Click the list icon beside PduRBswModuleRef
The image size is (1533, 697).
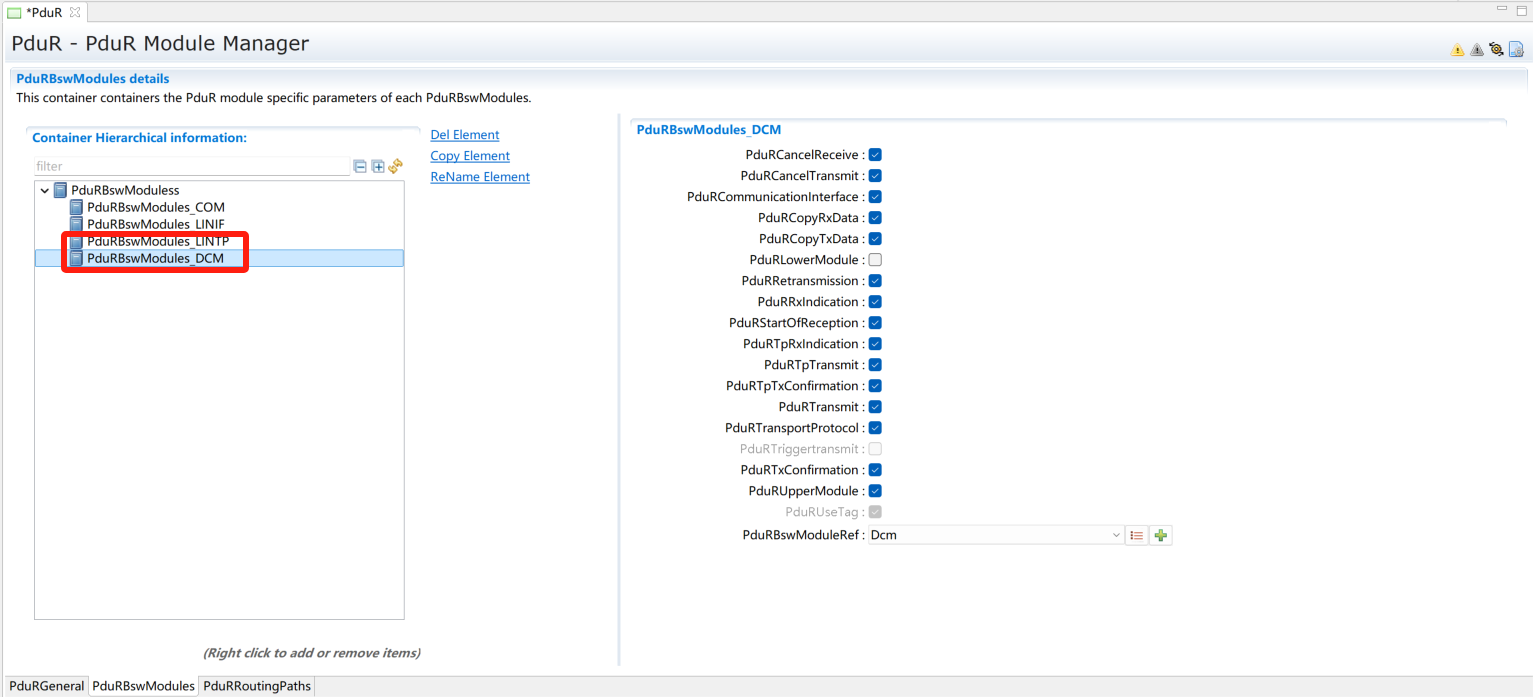click(1137, 535)
